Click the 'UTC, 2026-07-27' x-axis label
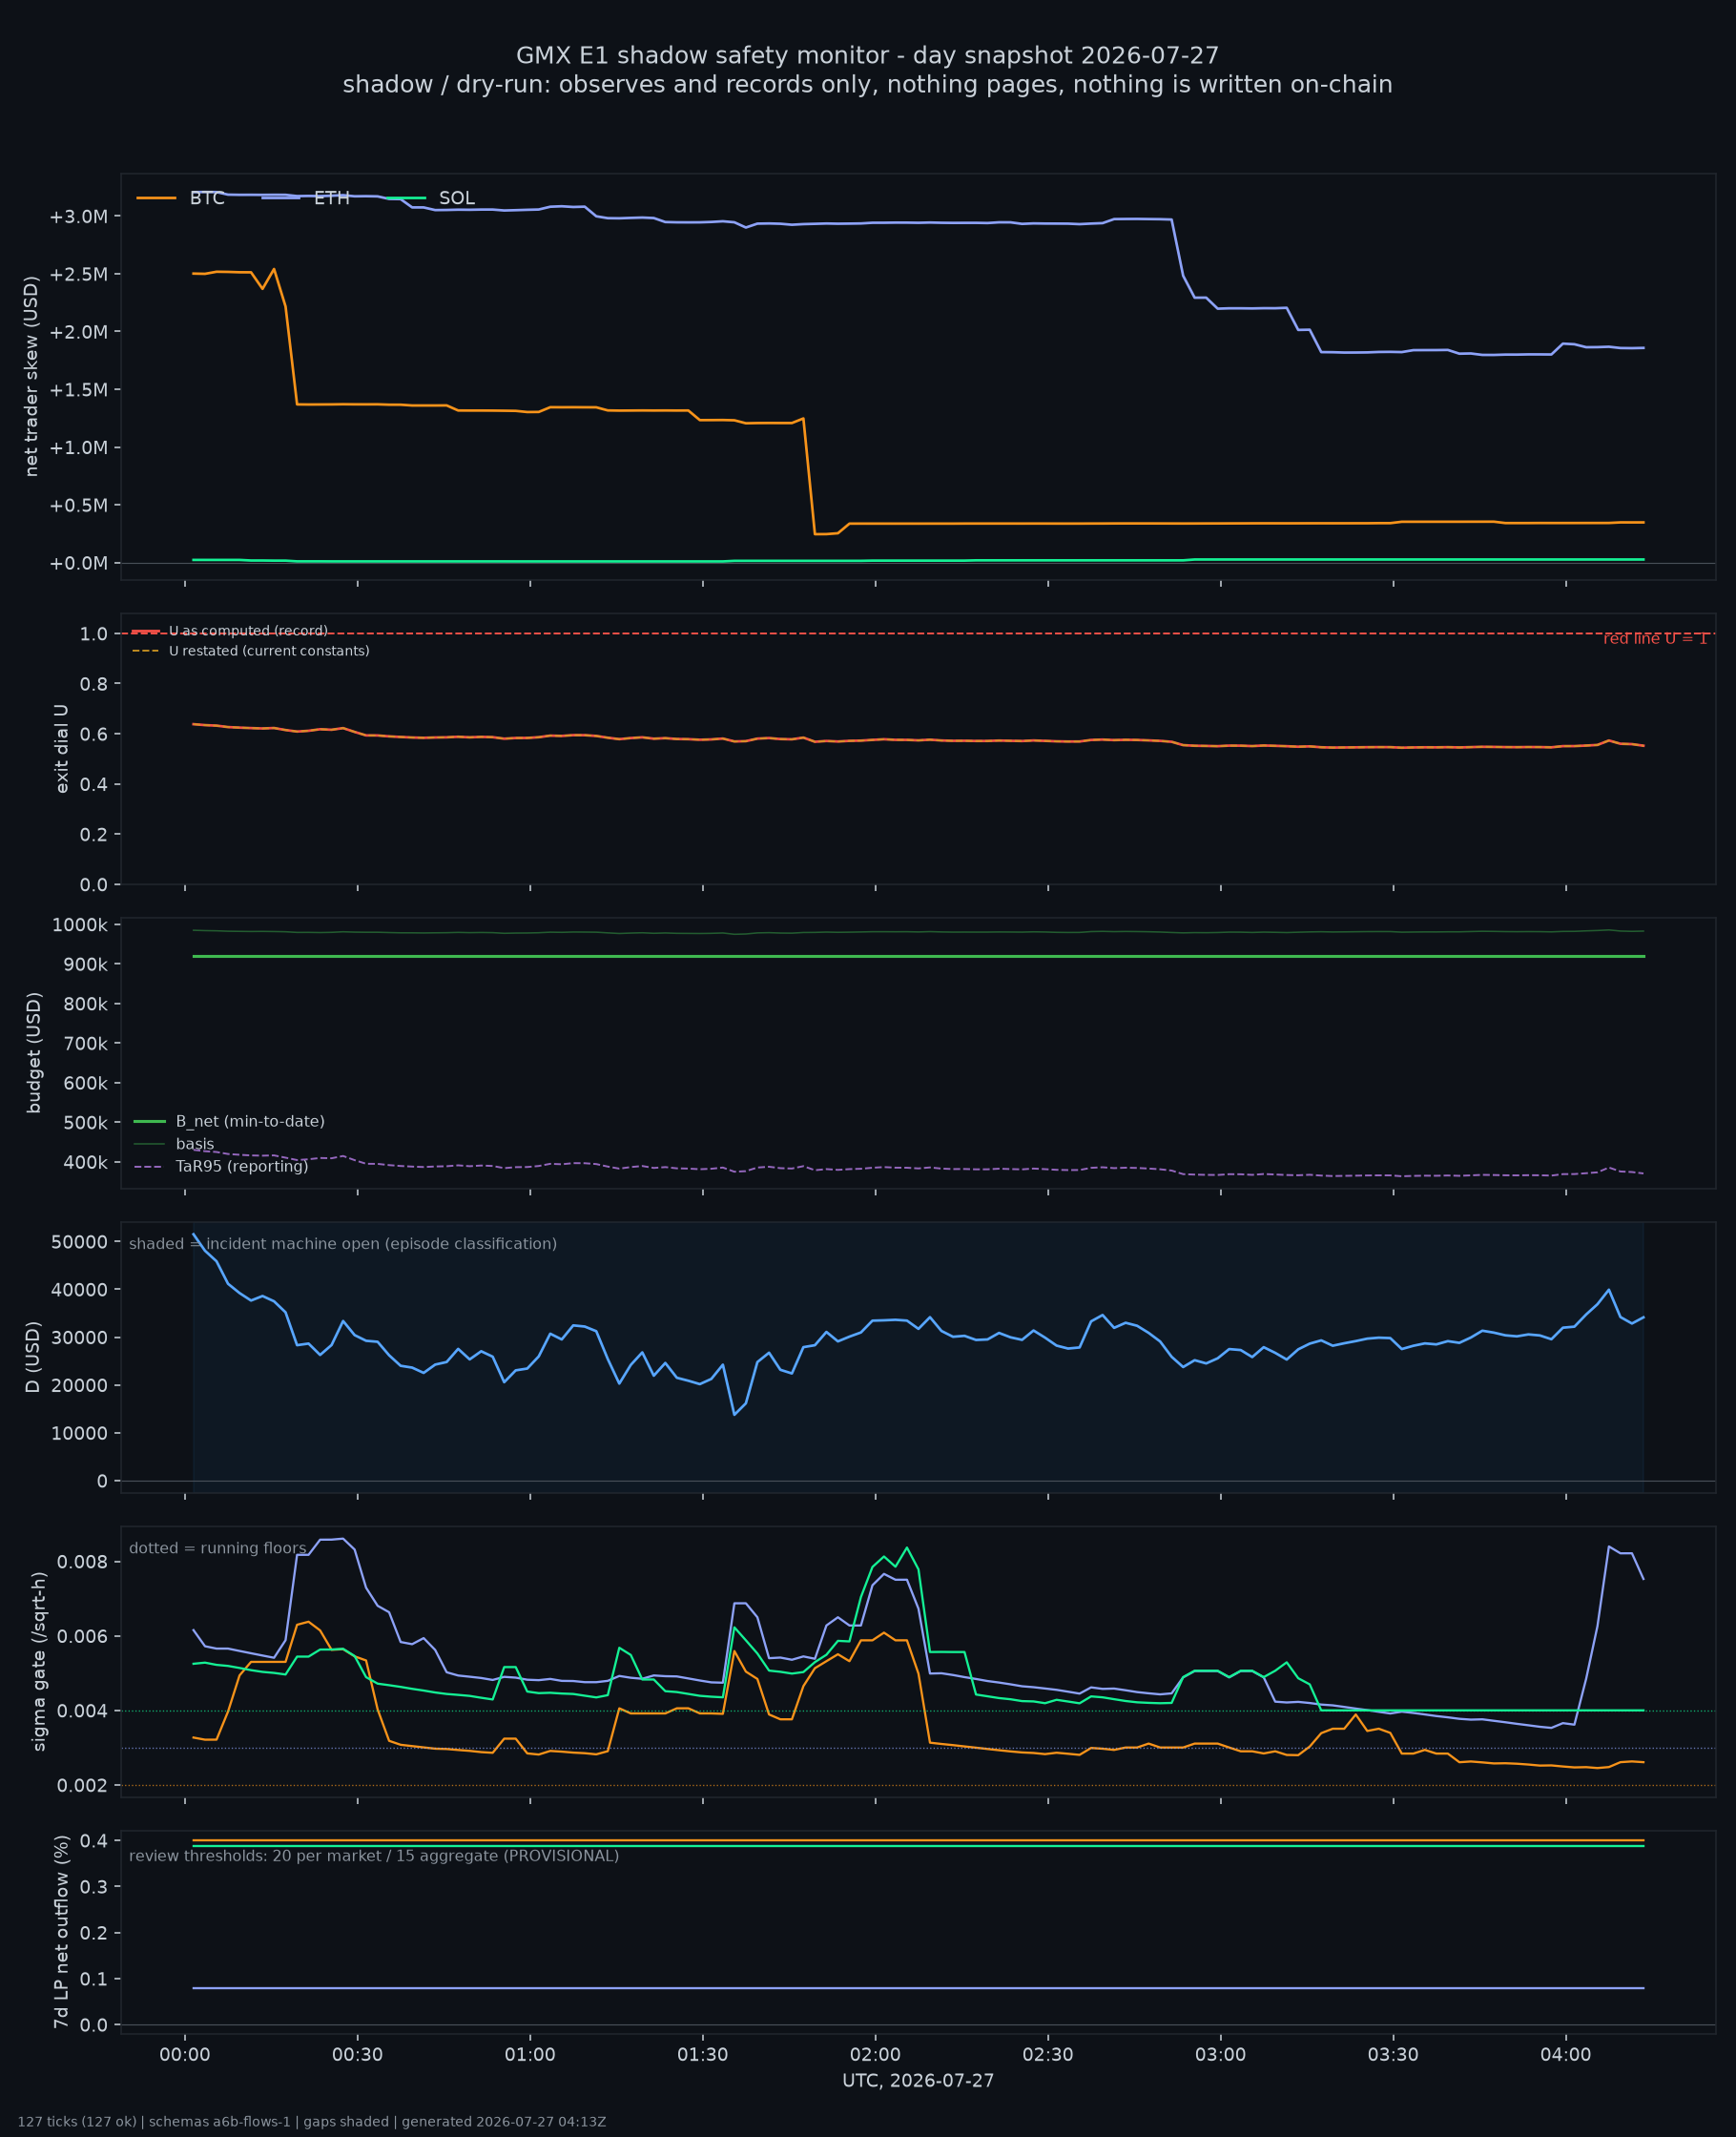This screenshot has width=1736, height=2137. click(918, 2080)
